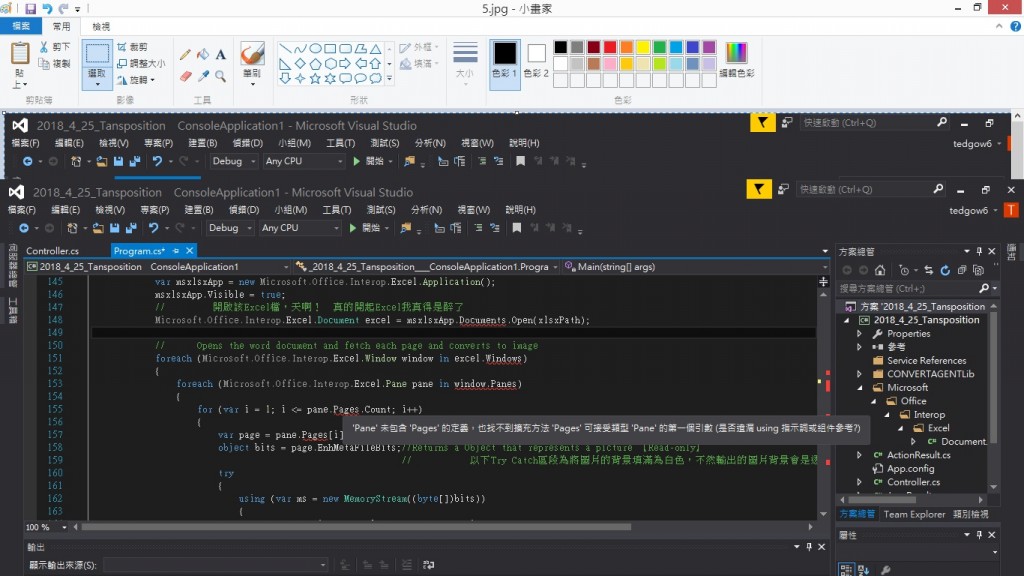This screenshot has height=576, width=1024.
Task: Open the Paint View ribbon tab
Action: coord(101,26)
